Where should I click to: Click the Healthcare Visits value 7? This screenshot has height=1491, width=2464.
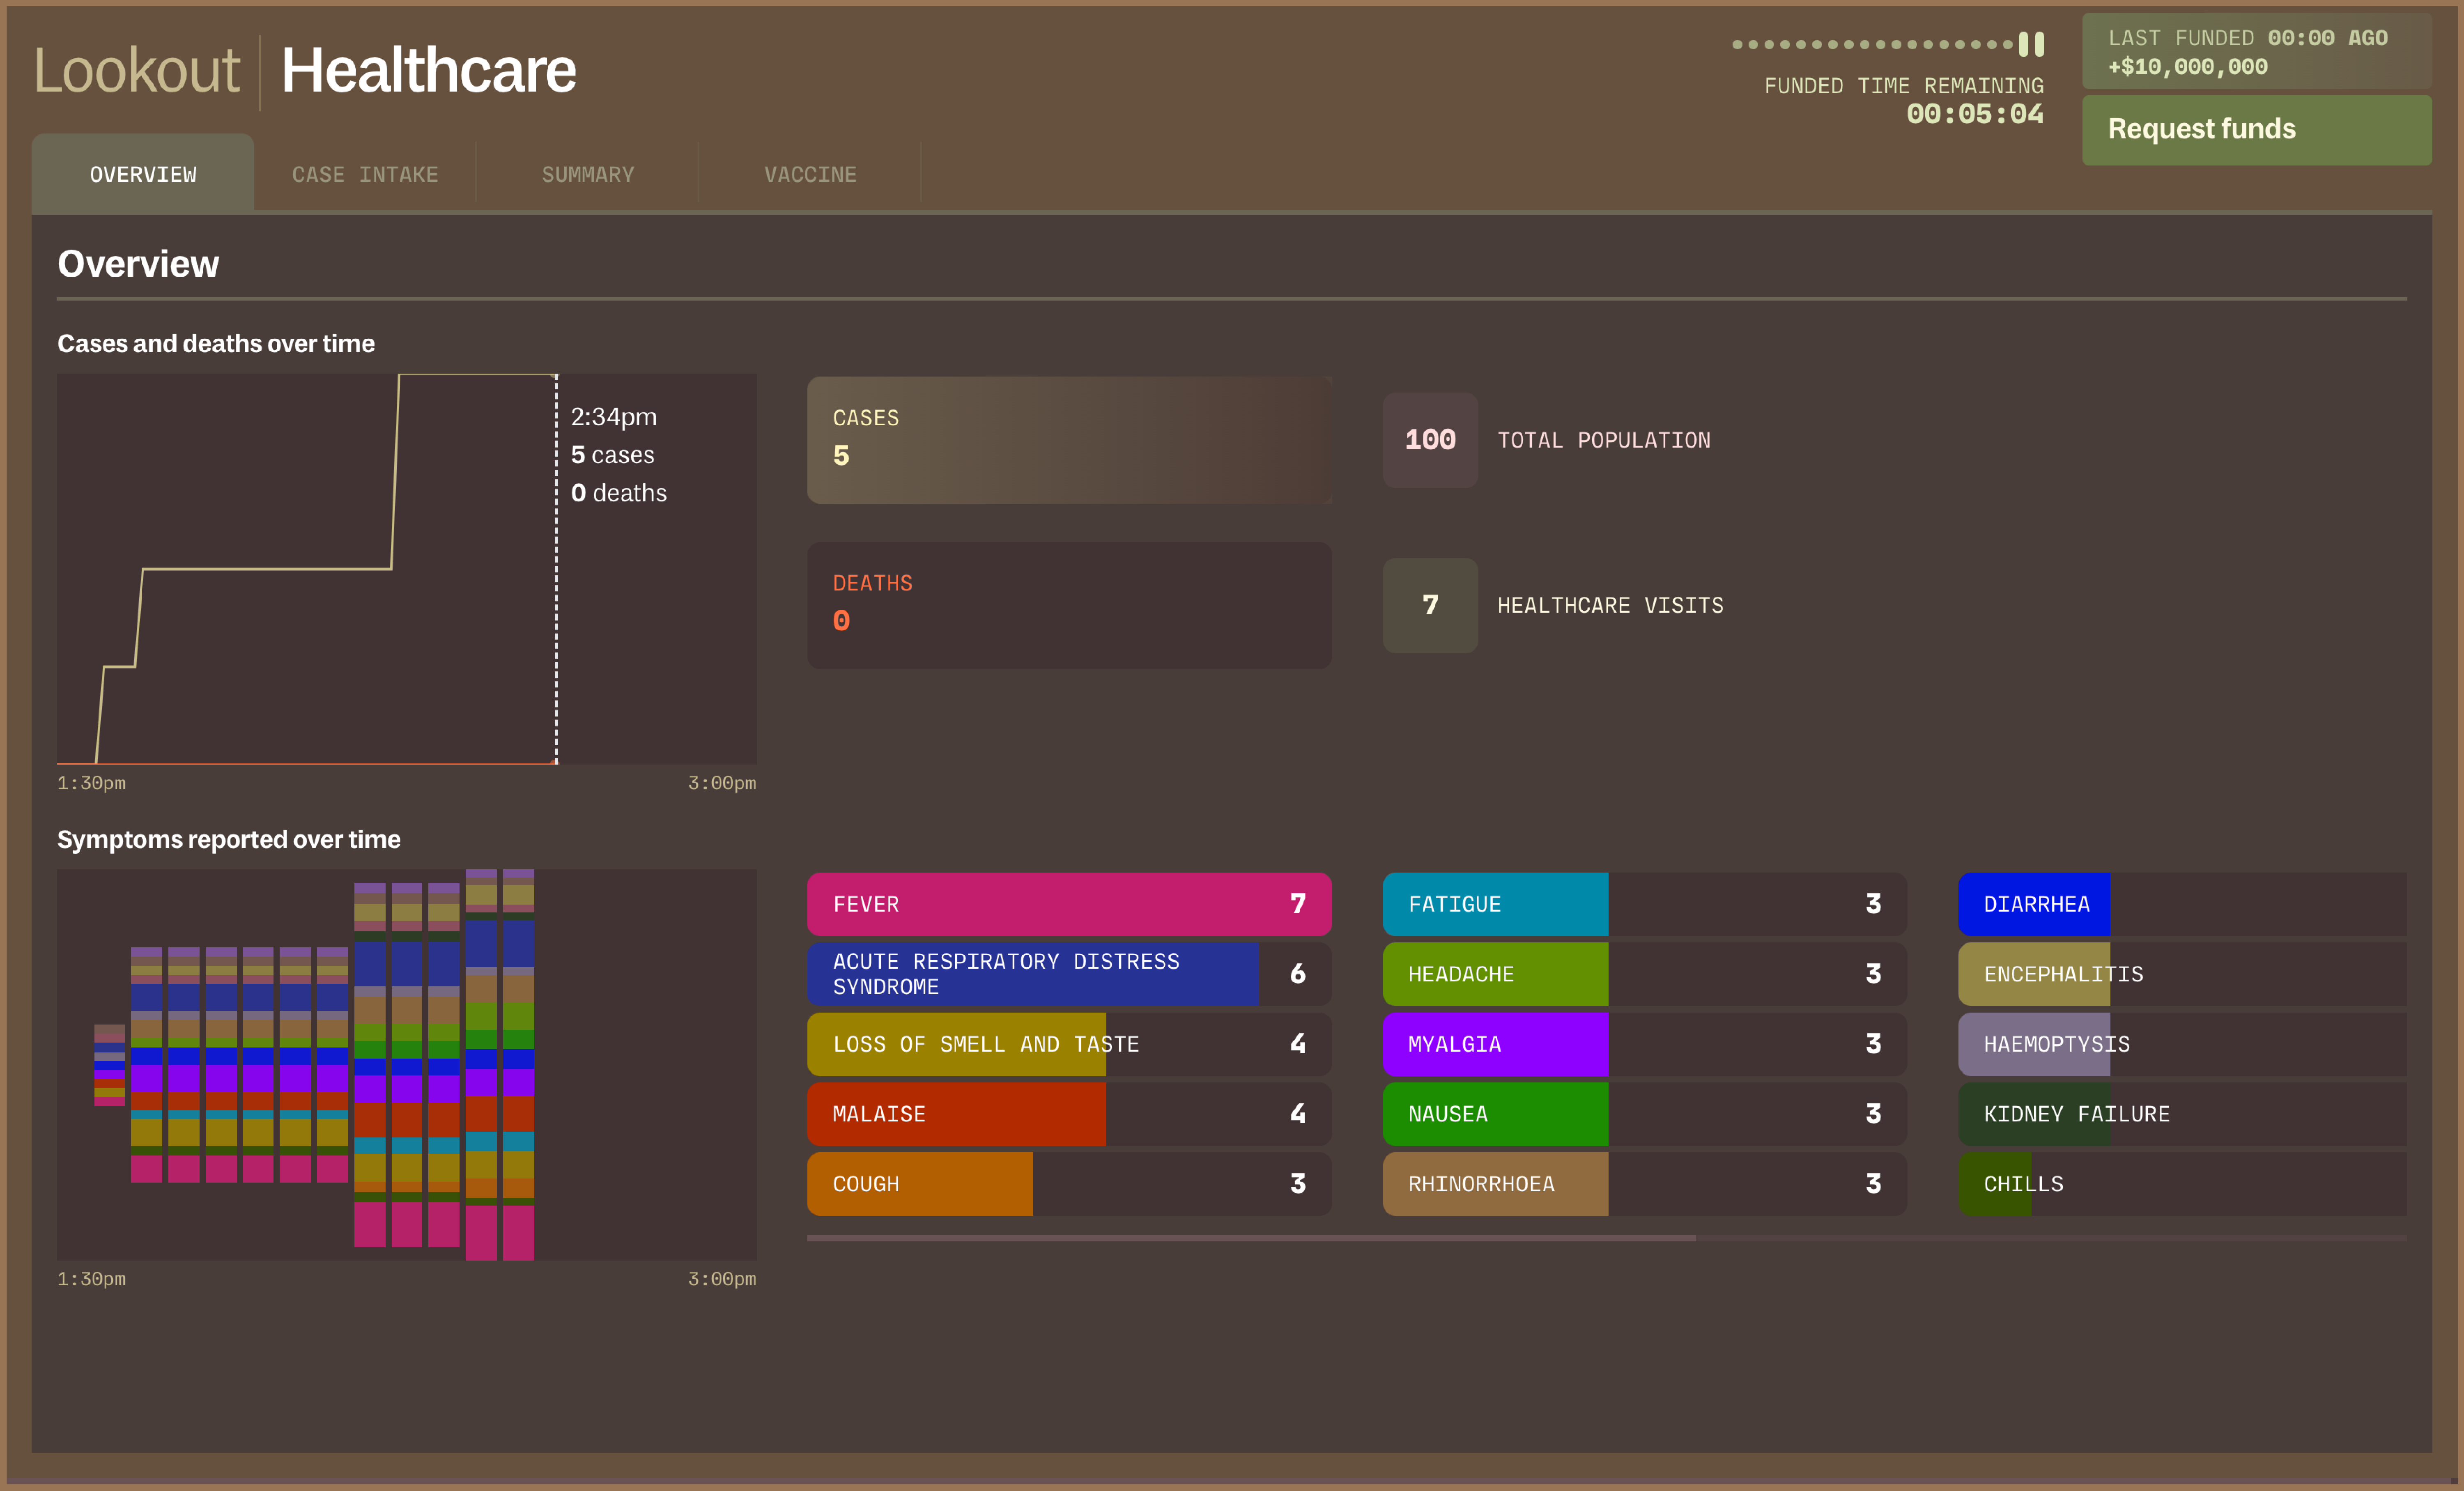click(1430, 606)
